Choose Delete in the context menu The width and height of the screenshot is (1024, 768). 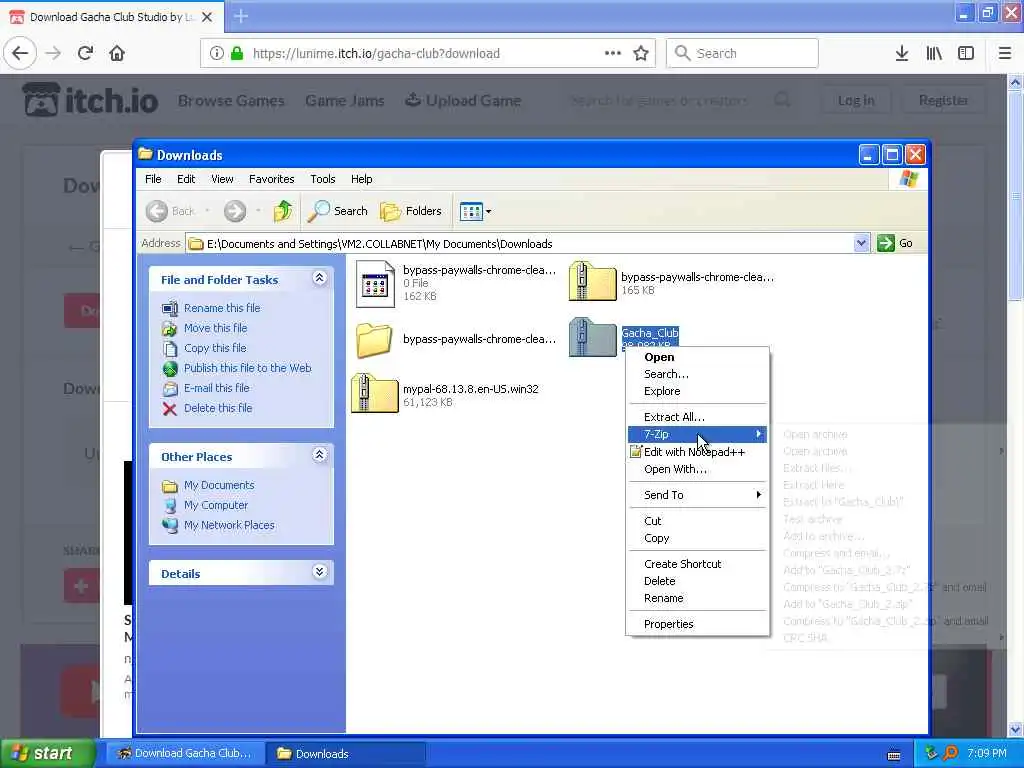pos(697,581)
